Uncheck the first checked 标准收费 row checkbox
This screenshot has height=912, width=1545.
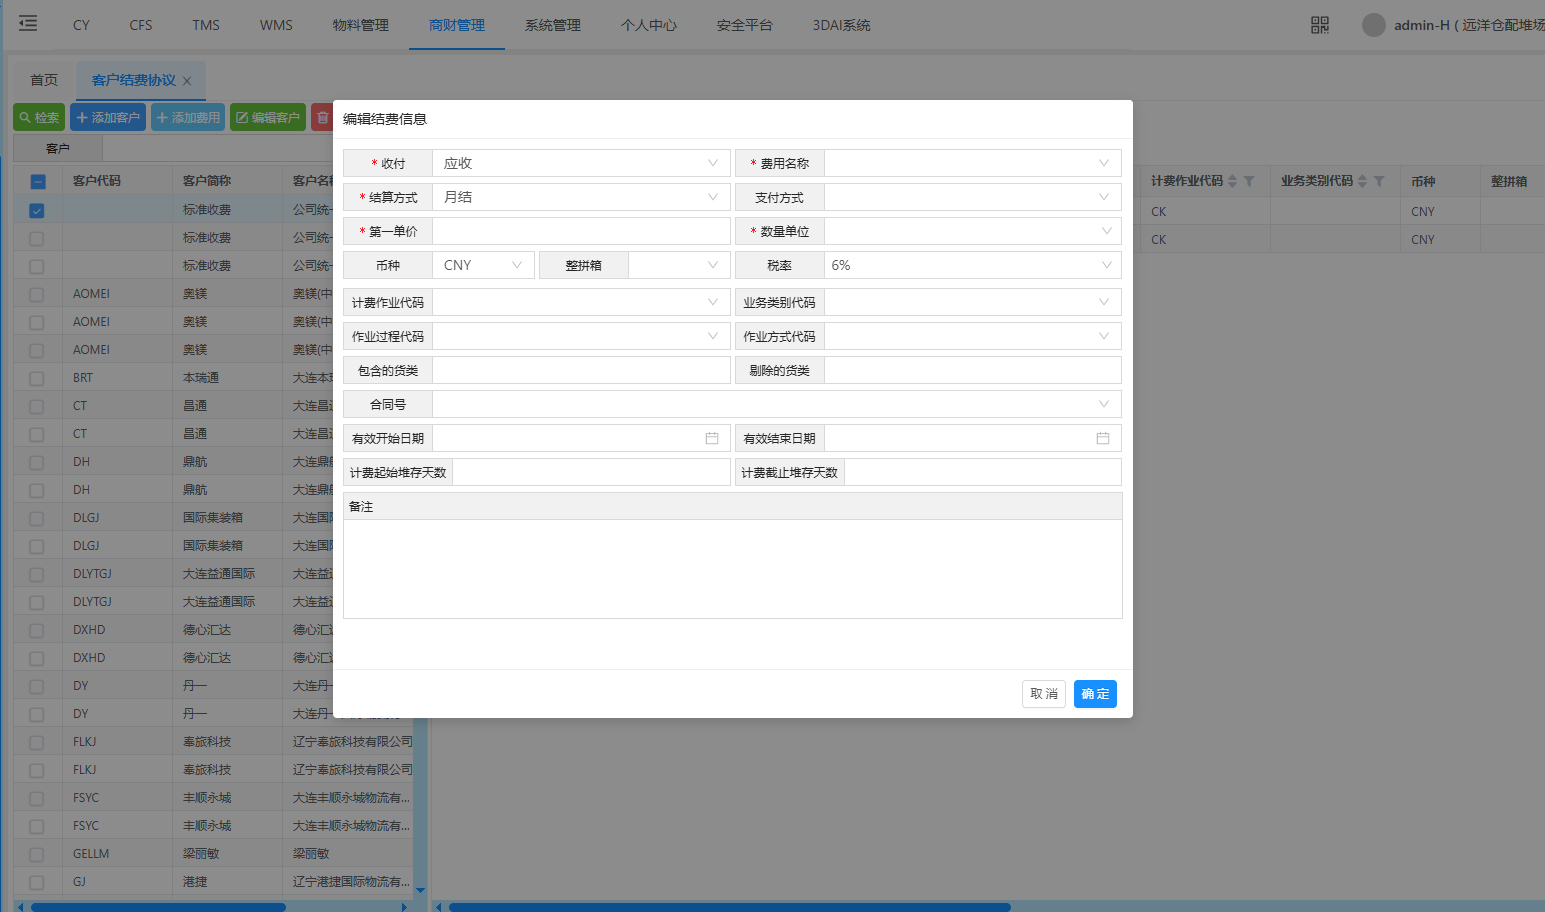(37, 210)
